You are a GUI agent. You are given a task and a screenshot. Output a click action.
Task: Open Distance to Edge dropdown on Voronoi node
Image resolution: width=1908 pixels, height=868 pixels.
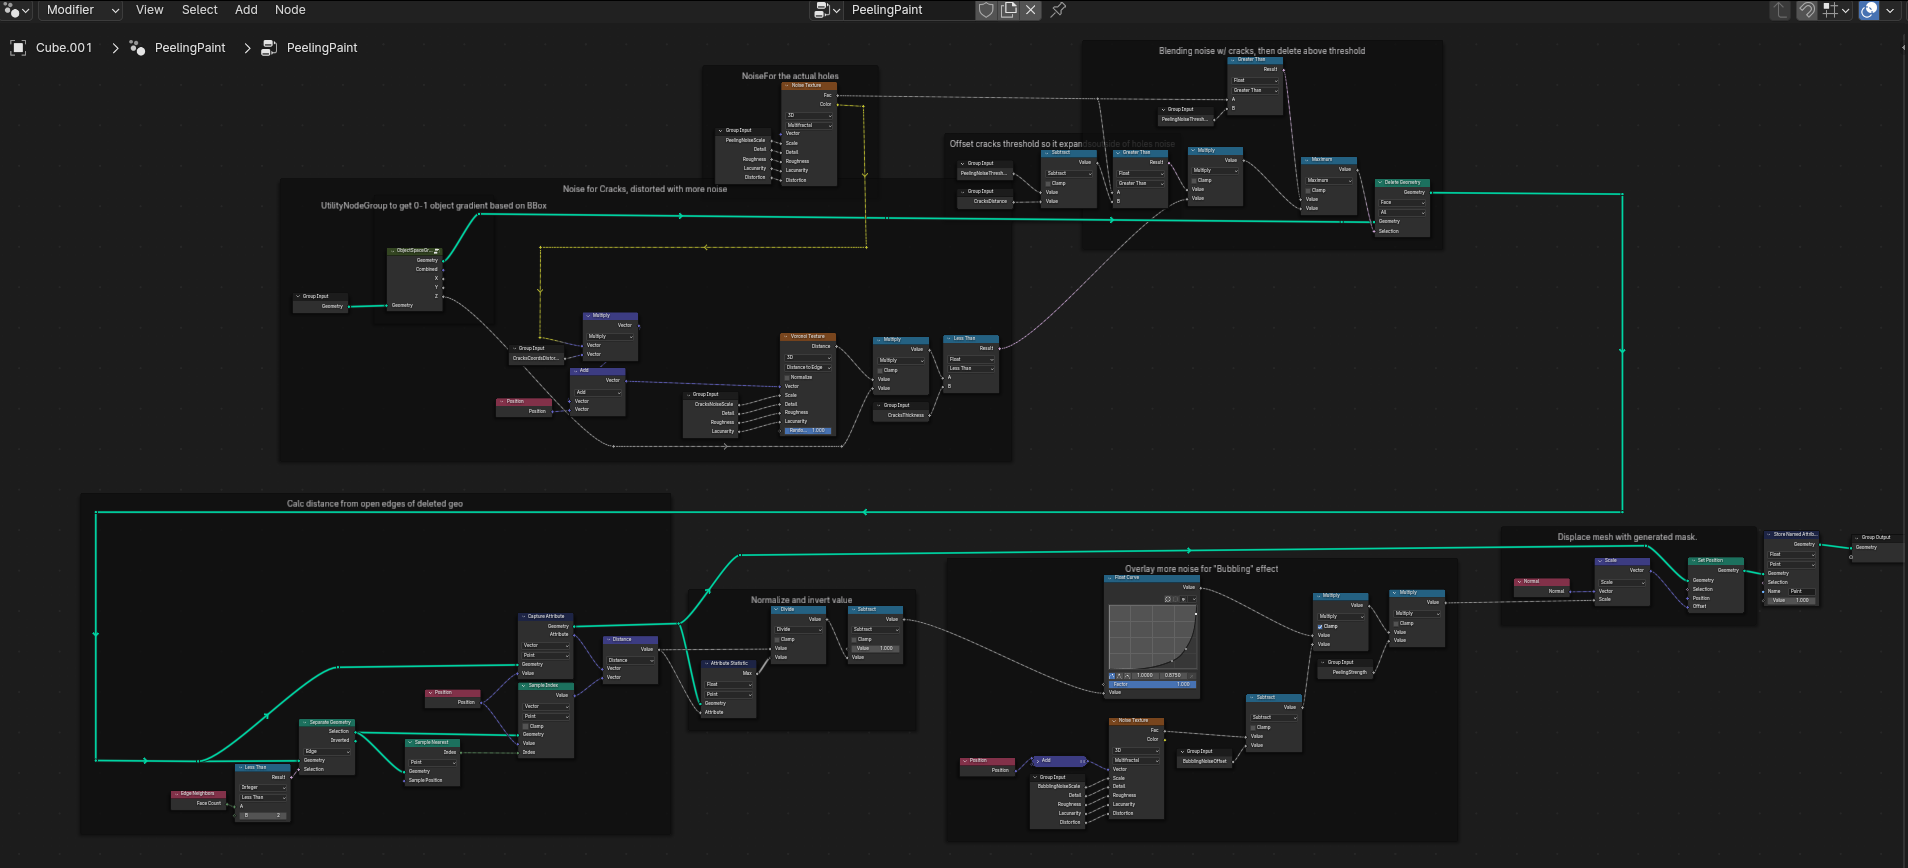[808, 367]
